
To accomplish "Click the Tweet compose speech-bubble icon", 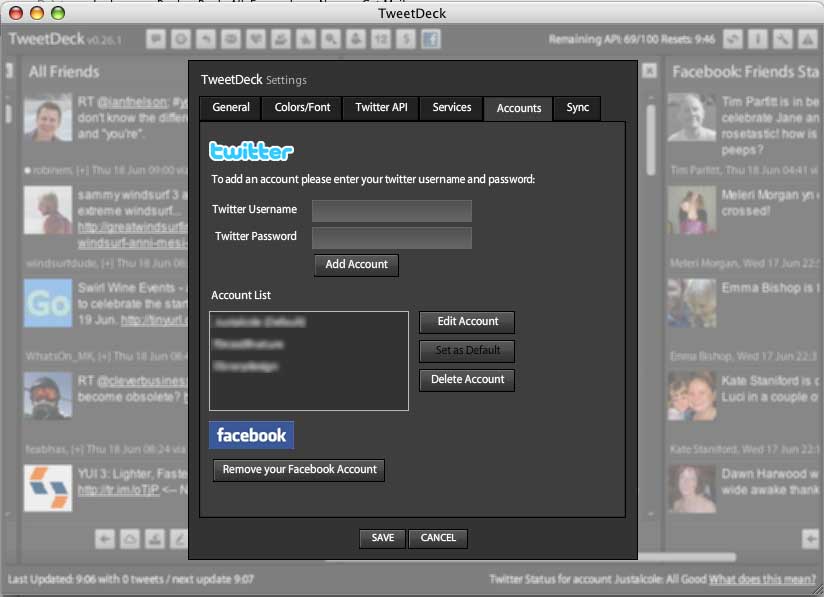I will (x=156, y=39).
